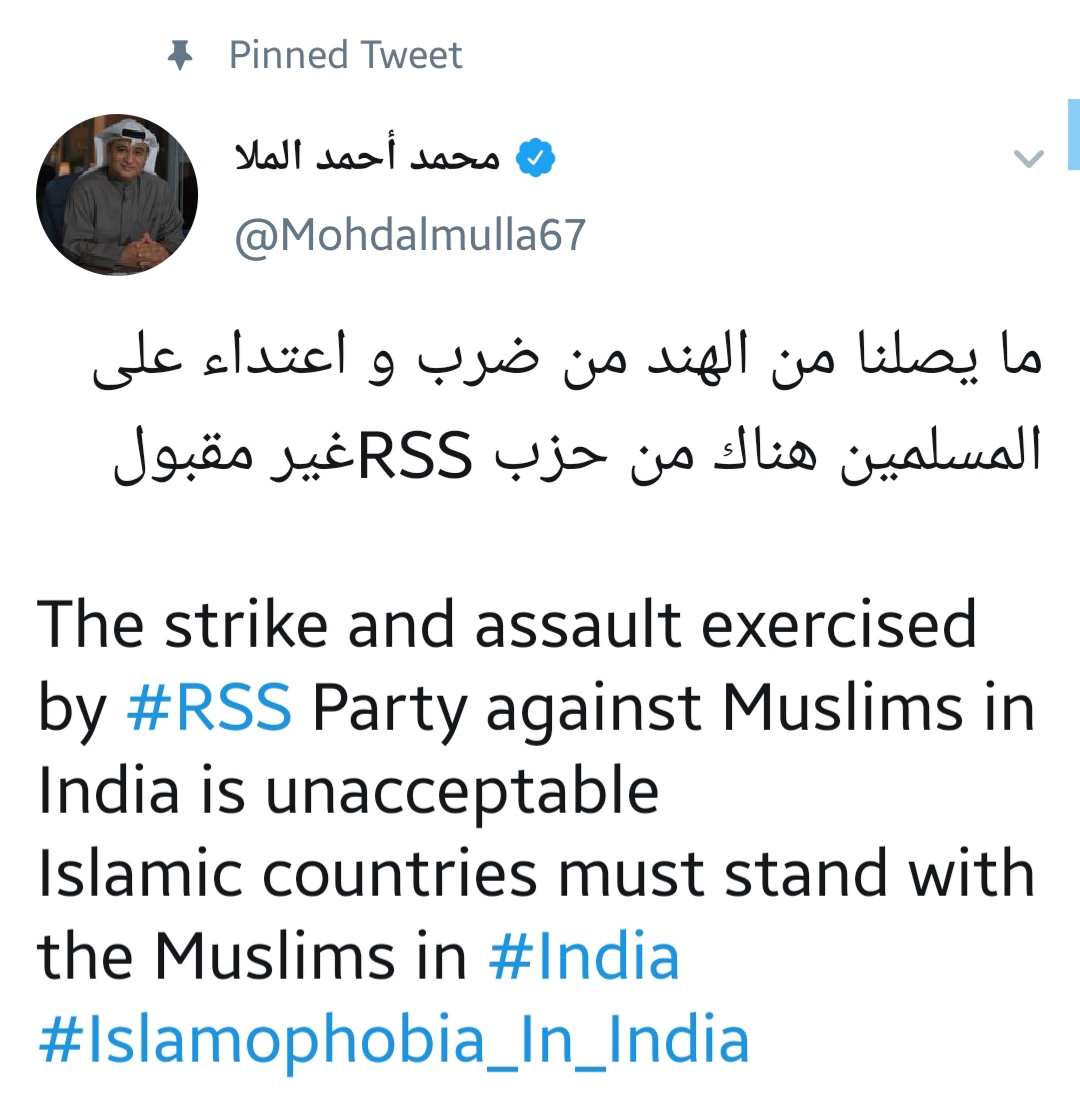Click the 'India is unacceptable' text line

point(349,790)
